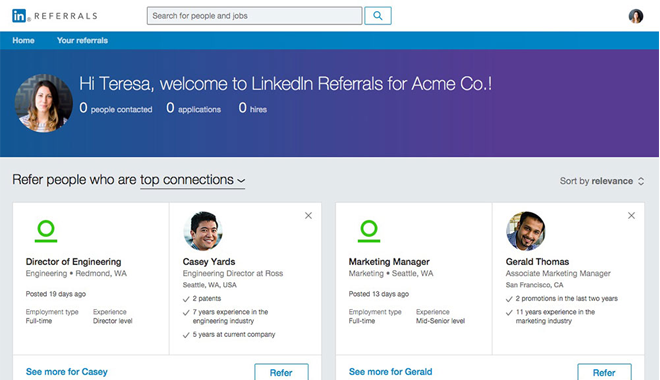Click the Director of Engineering job title
The image size is (660, 380).
73,262
